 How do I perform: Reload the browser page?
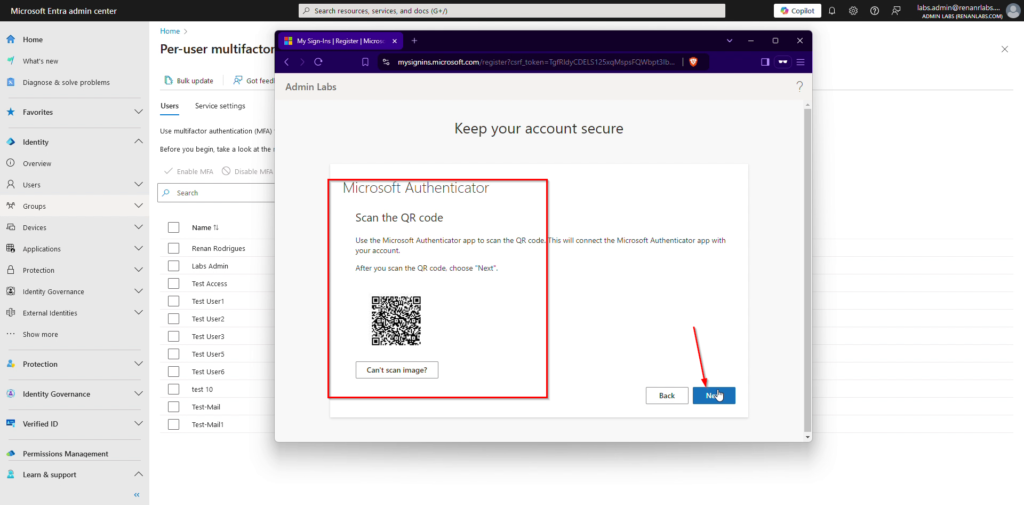click(x=319, y=62)
